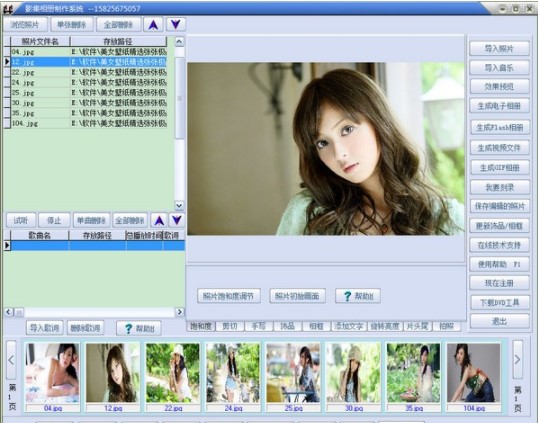
Task: Open help beside 照片初始画面 button
Action: (x=358, y=296)
